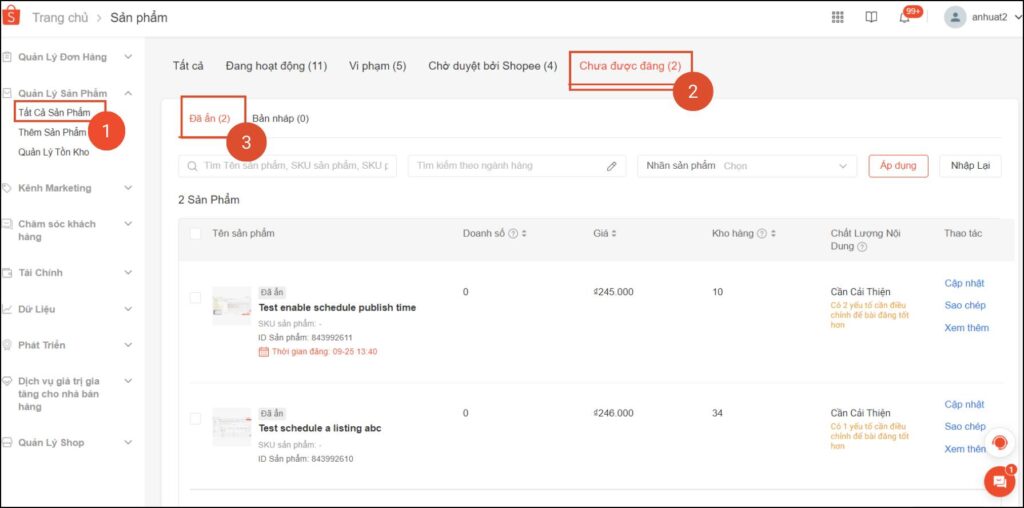Tick the select-all products checkbox in header
Image resolution: width=1024 pixels, height=508 pixels.
pyautogui.click(x=195, y=234)
